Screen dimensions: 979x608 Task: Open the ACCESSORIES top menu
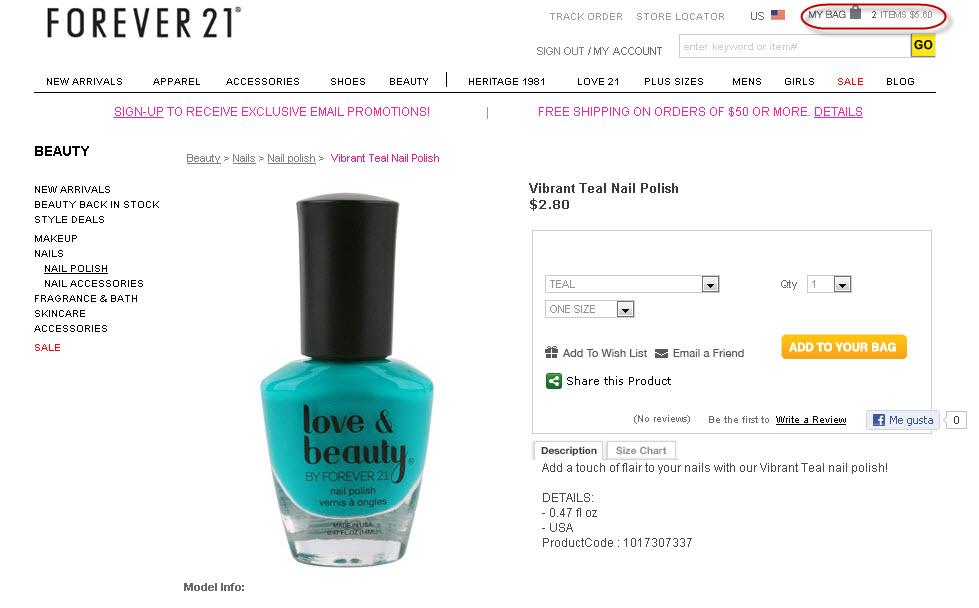pos(262,82)
